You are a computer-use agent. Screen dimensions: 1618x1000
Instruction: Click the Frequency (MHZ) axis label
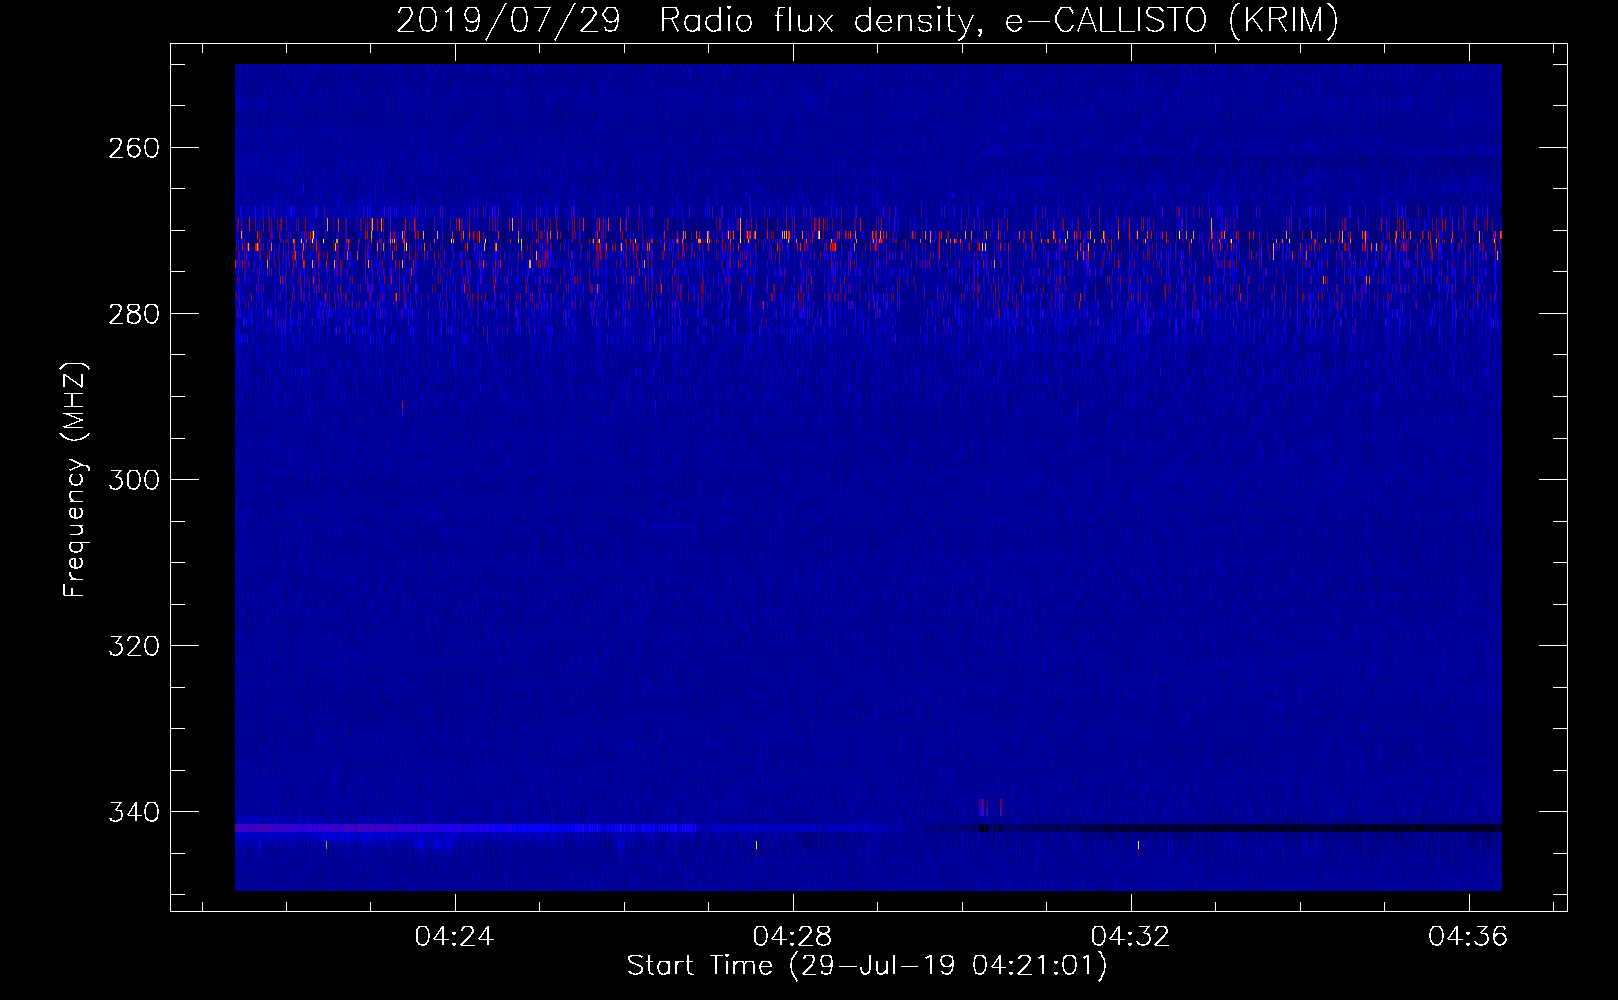75,479
